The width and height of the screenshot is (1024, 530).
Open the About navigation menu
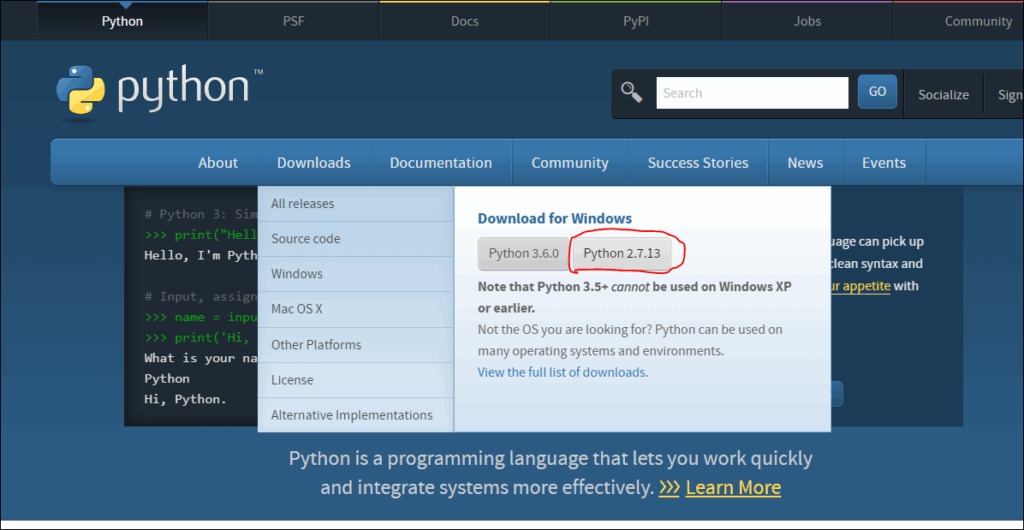[x=218, y=163]
